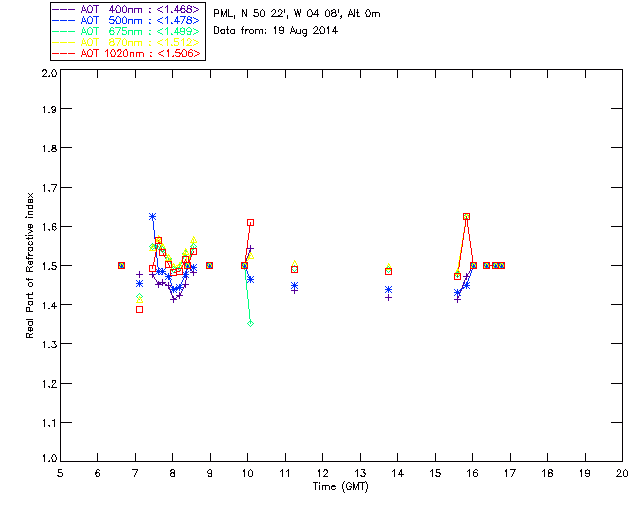Click the y-axis title 'Real Part of Refractive index'
Image resolution: width=640 pixels, height=512 pixels.
[x=29, y=266]
